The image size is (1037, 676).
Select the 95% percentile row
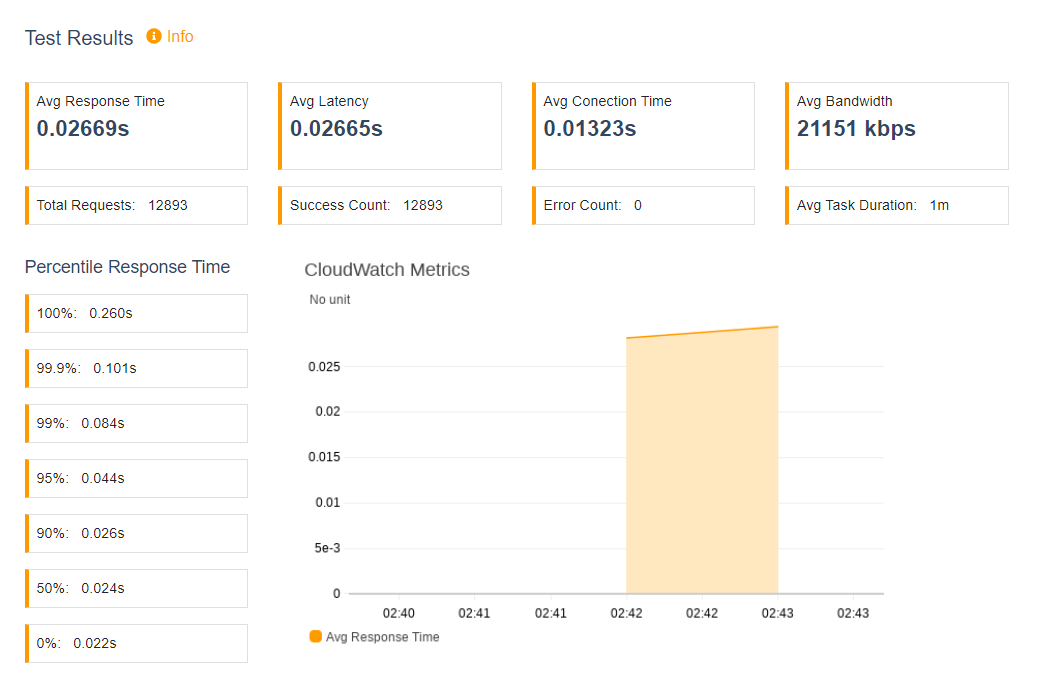(x=136, y=478)
